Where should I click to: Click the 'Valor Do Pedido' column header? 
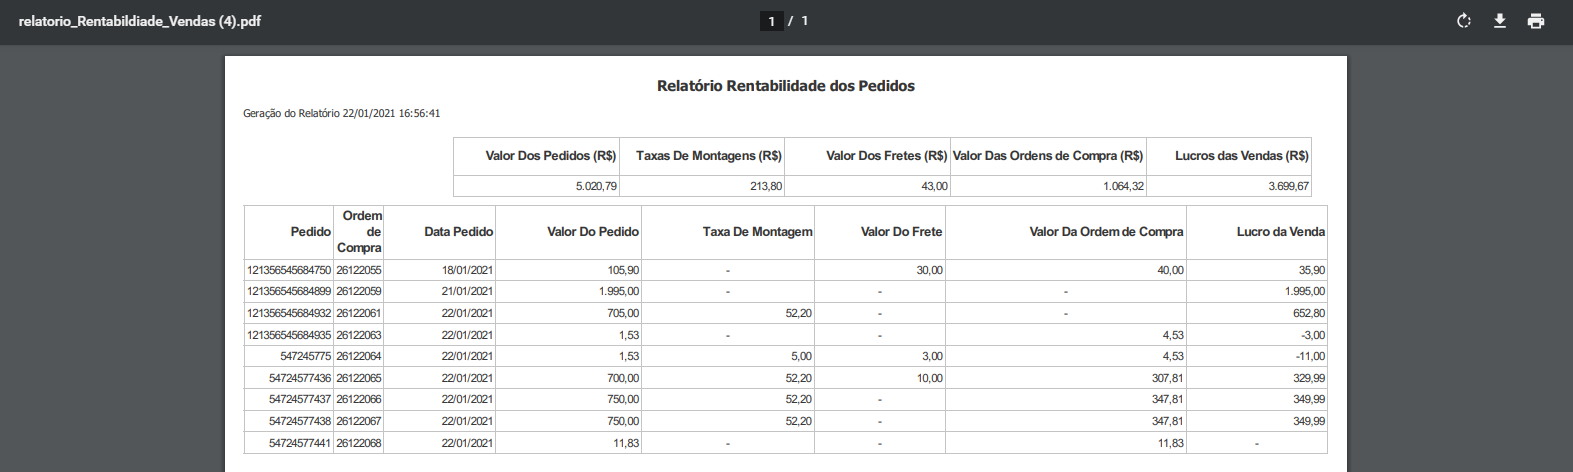pos(593,232)
